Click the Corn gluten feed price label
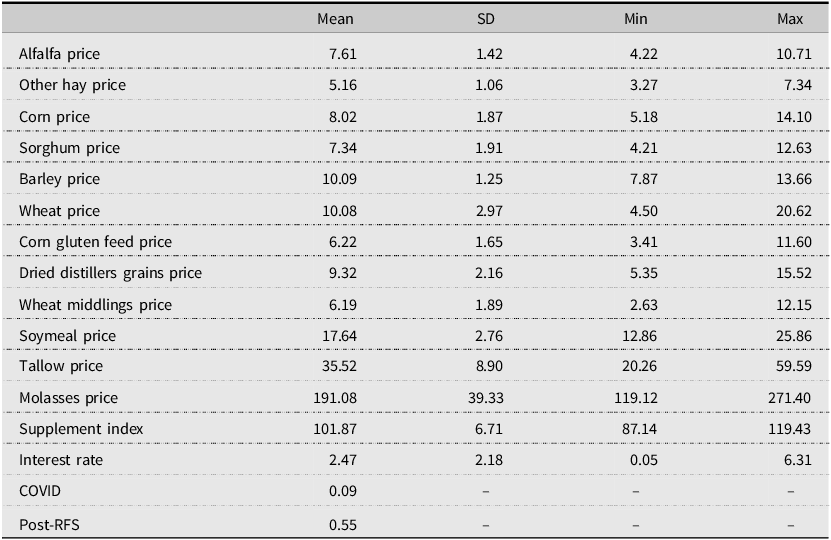The image size is (831, 540). click(x=96, y=242)
